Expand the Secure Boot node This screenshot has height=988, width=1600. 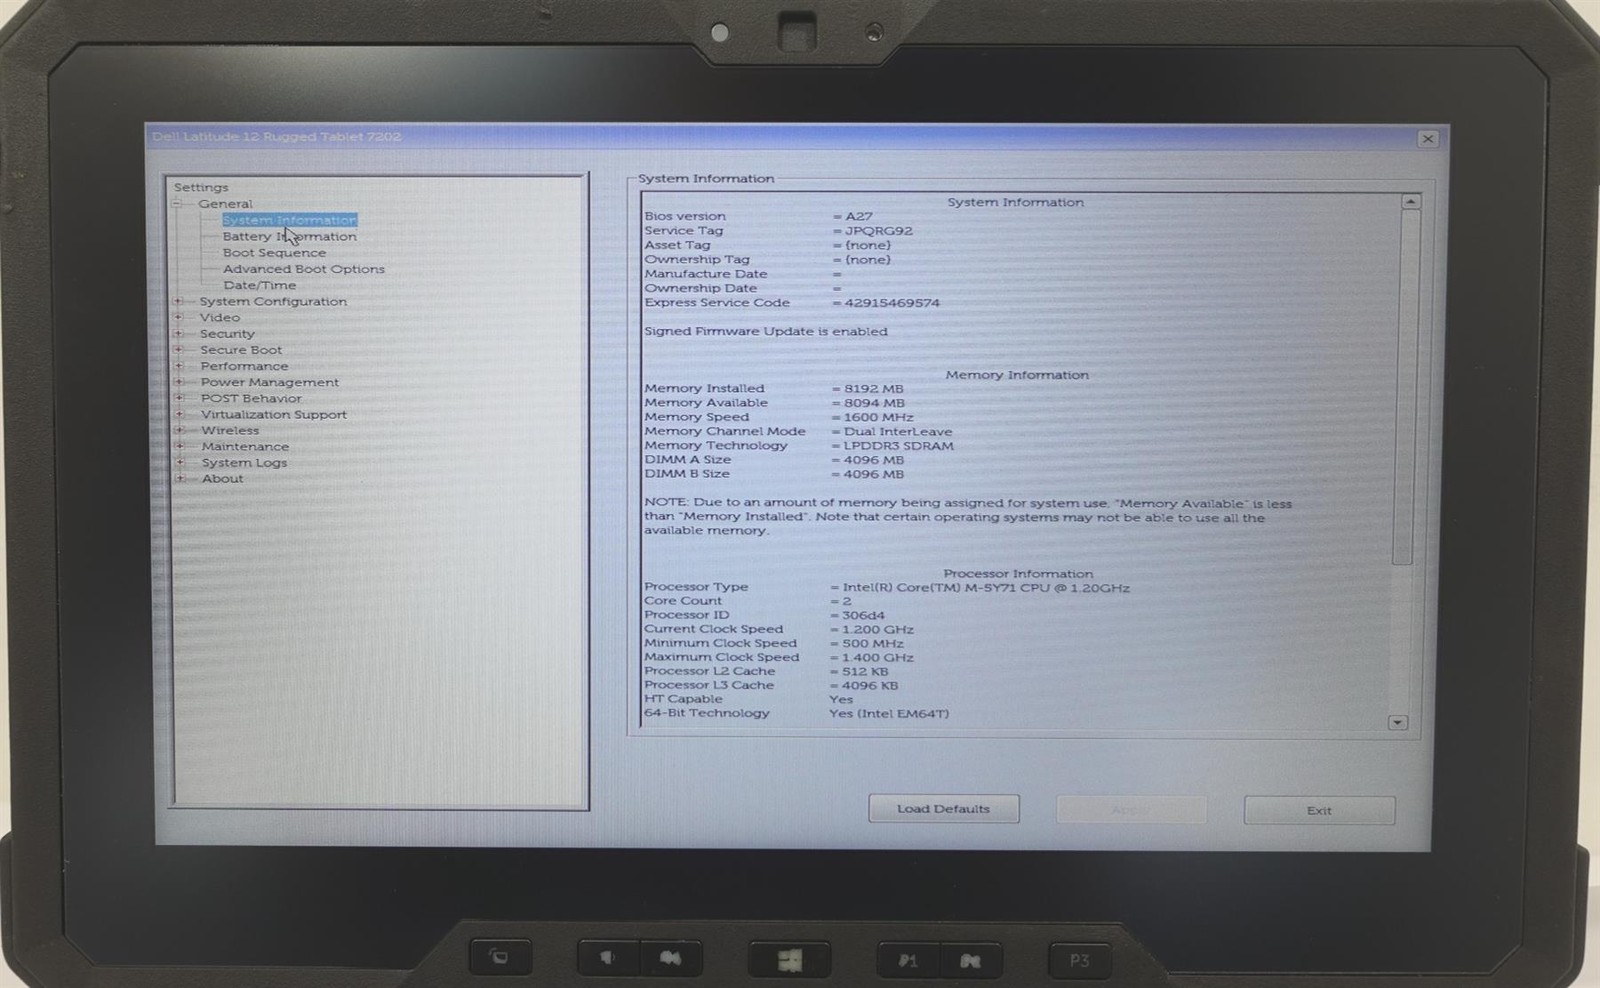click(178, 350)
